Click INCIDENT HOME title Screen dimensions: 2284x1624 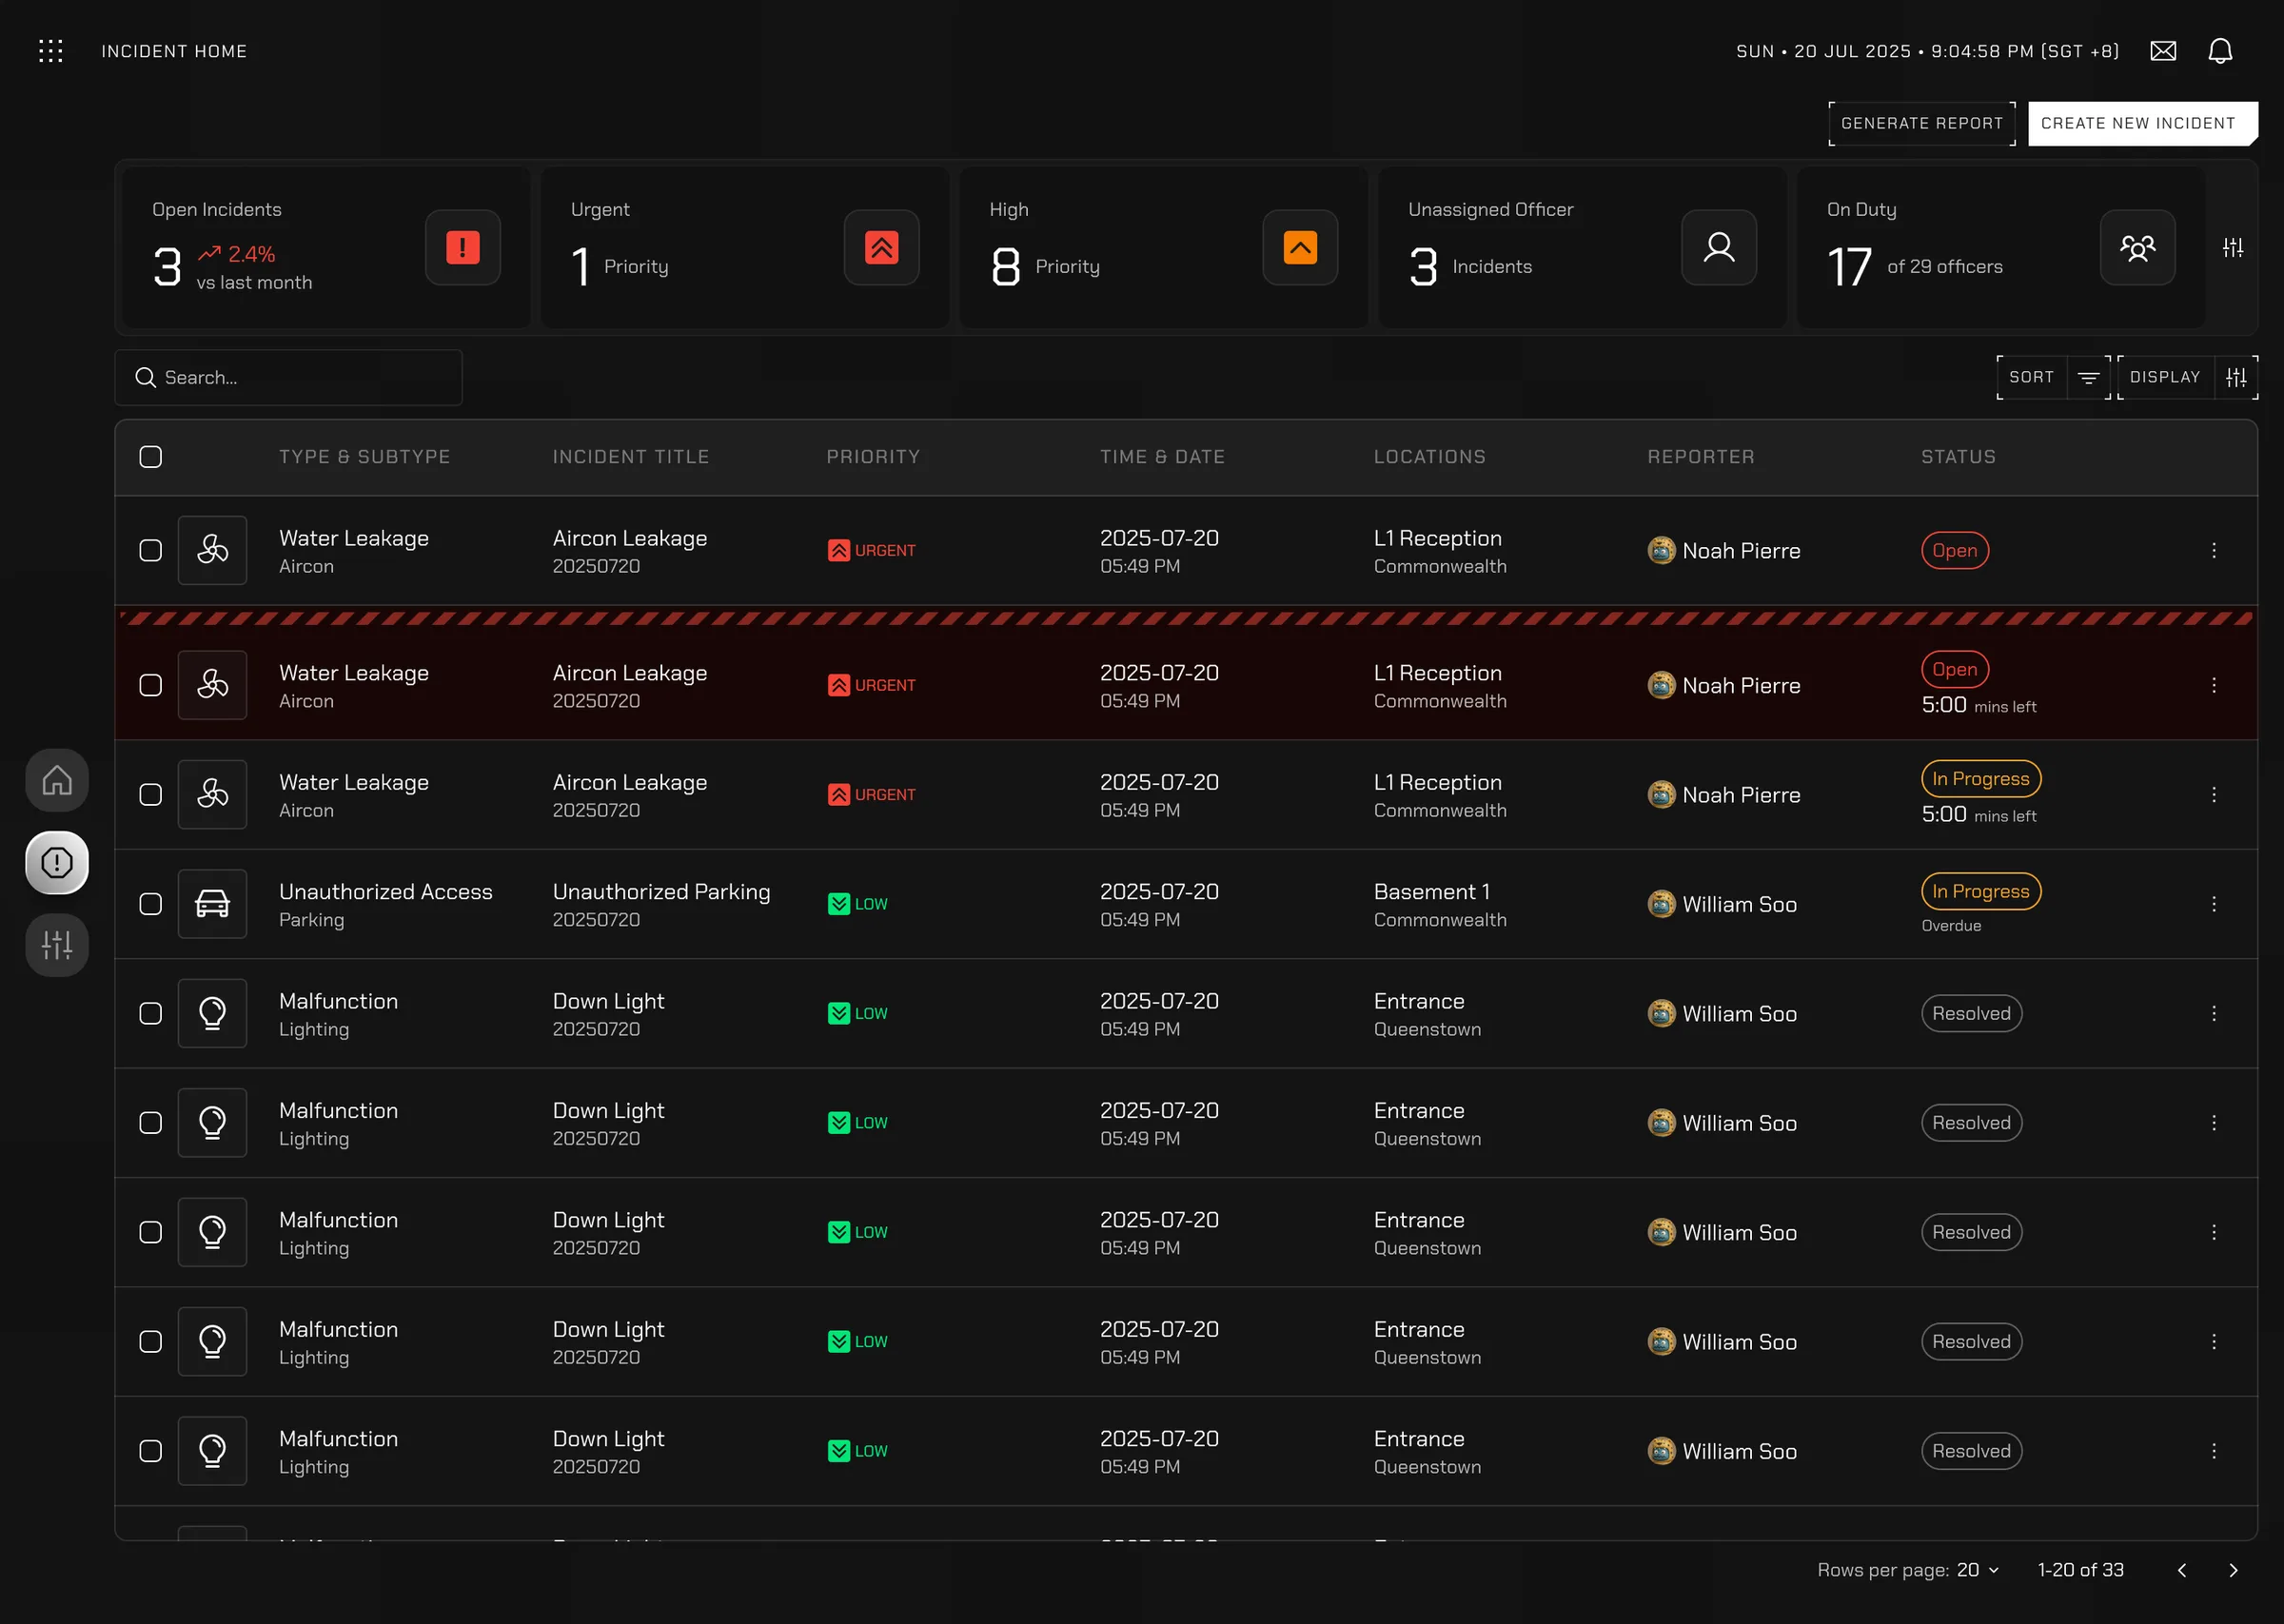(174, 51)
